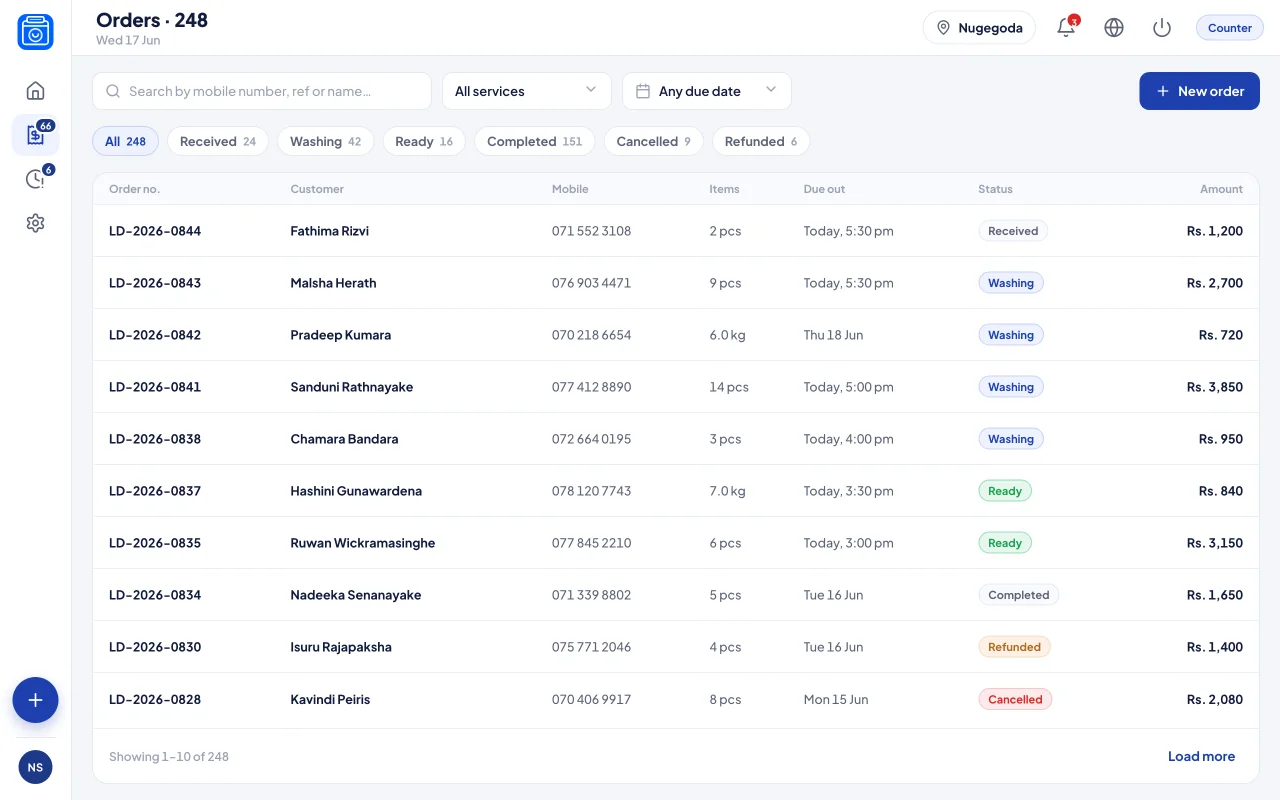Click Ready status badge for Hashini Gunawardena

click(x=1005, y=491)
